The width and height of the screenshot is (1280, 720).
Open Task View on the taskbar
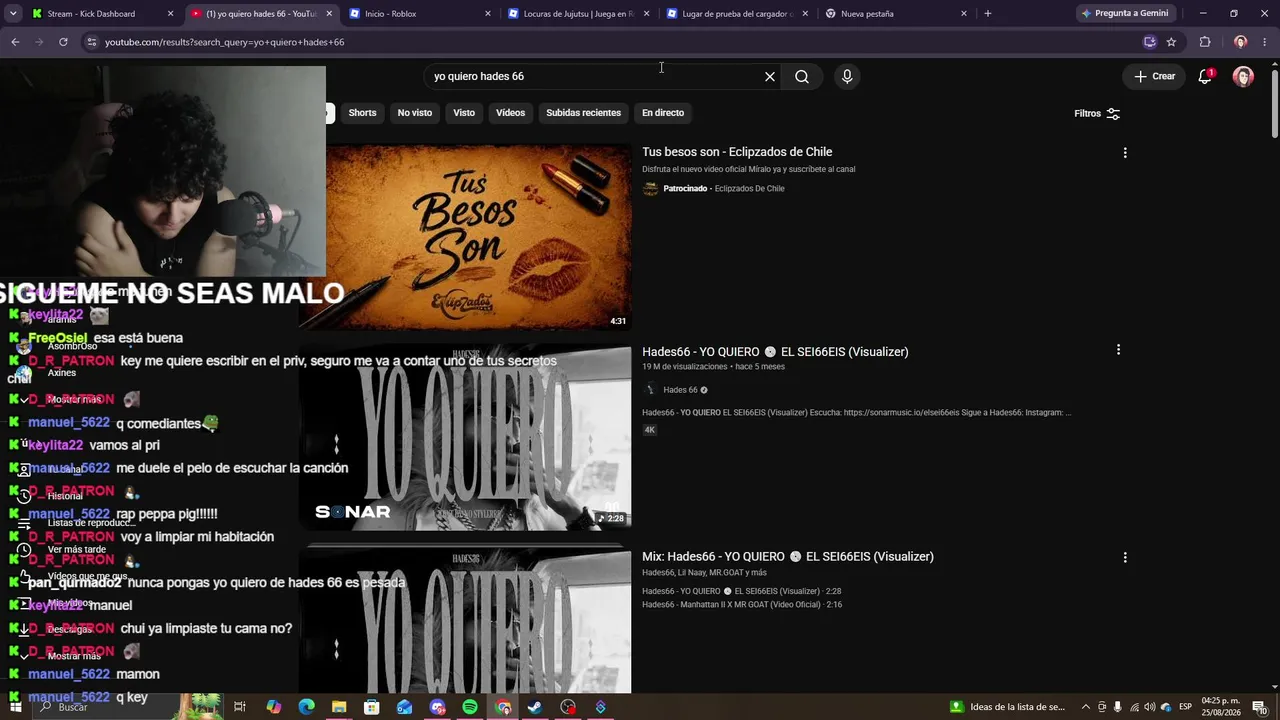click(x=240, y=707)
